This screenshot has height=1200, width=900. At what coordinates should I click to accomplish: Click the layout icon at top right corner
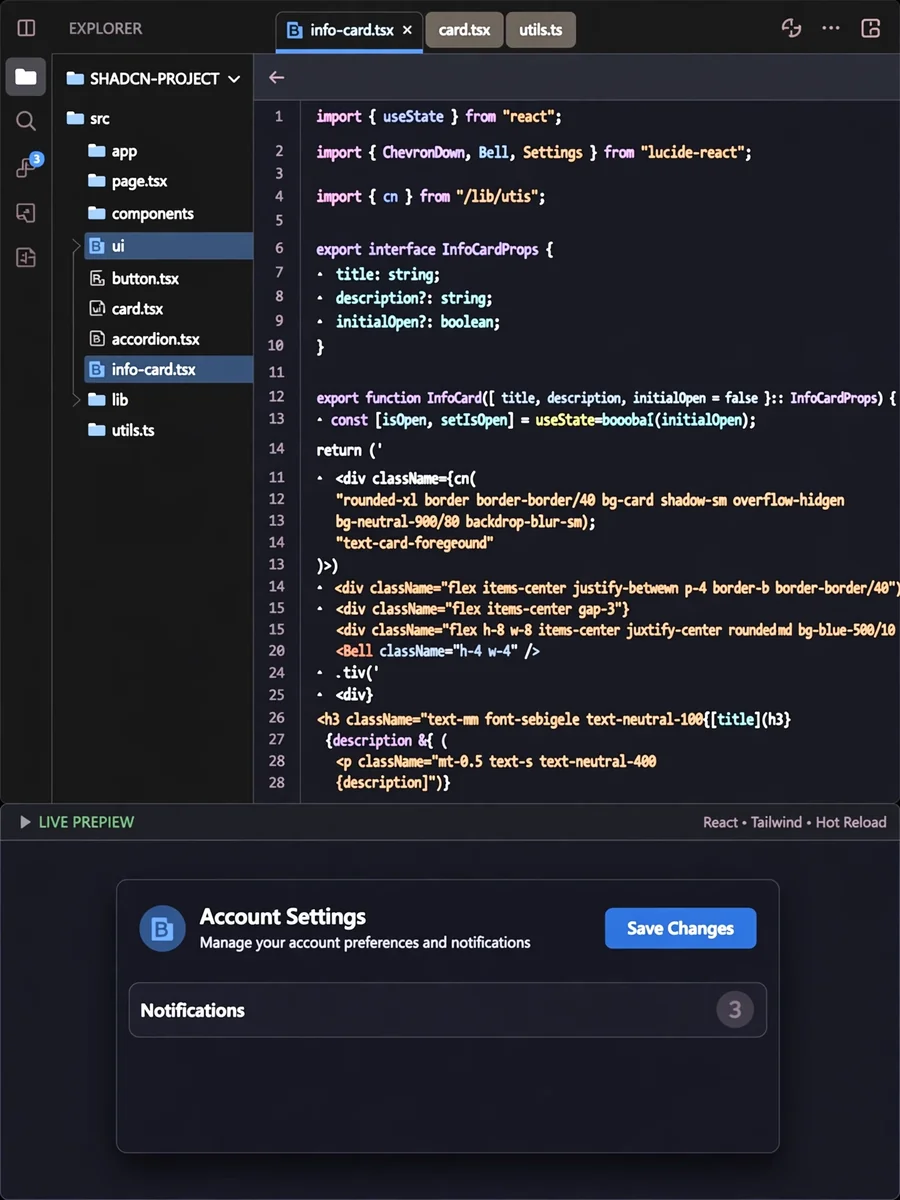click(x=871, y=28)
